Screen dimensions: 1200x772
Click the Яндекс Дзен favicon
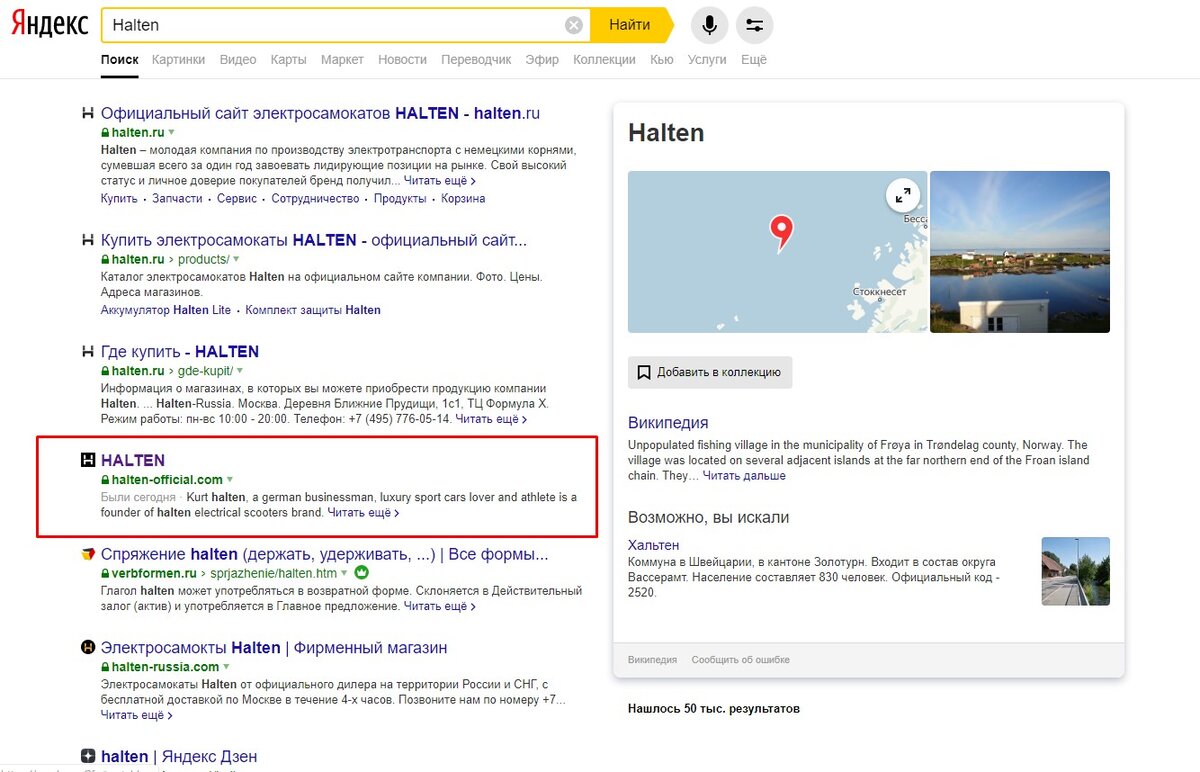(x=88, y=757)
